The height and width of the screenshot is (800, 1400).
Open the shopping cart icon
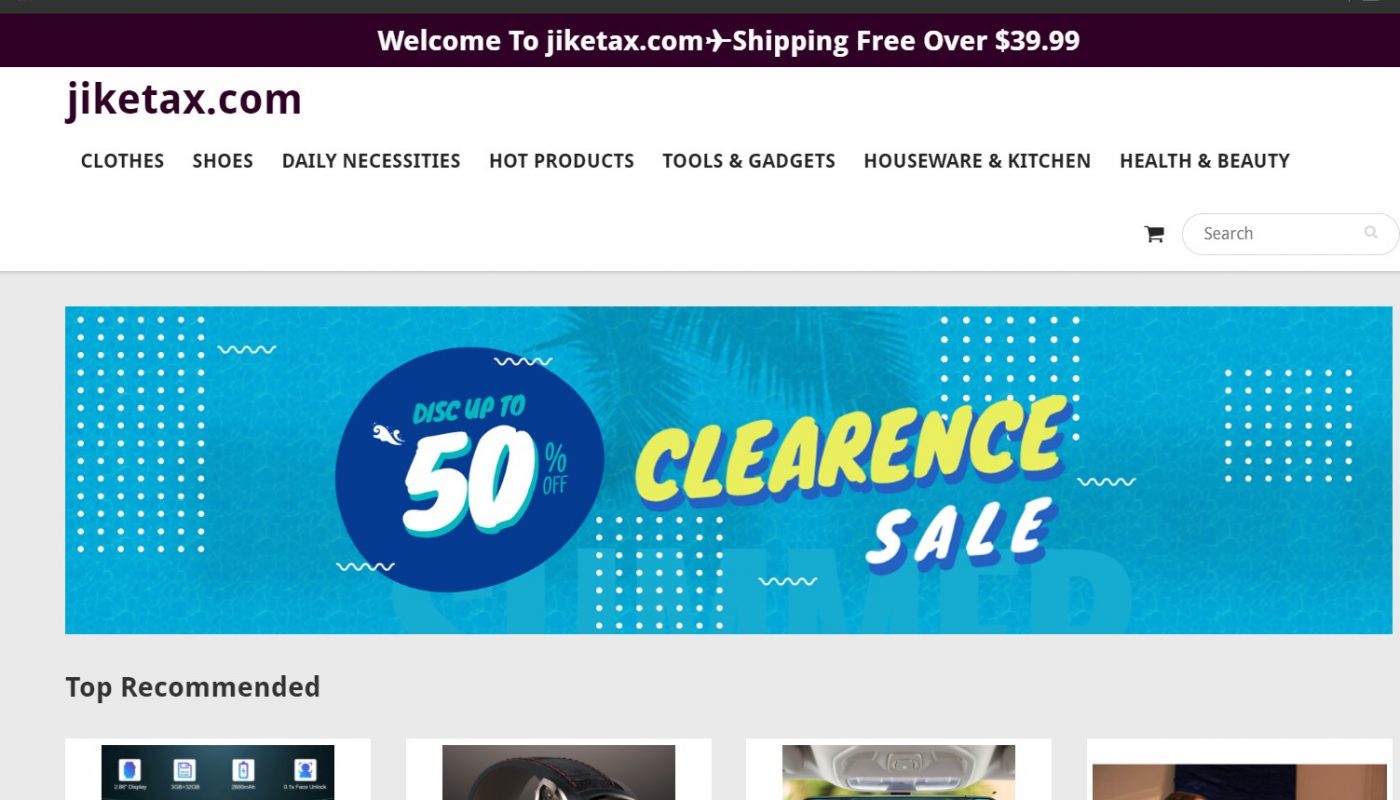pos(1154,234)
